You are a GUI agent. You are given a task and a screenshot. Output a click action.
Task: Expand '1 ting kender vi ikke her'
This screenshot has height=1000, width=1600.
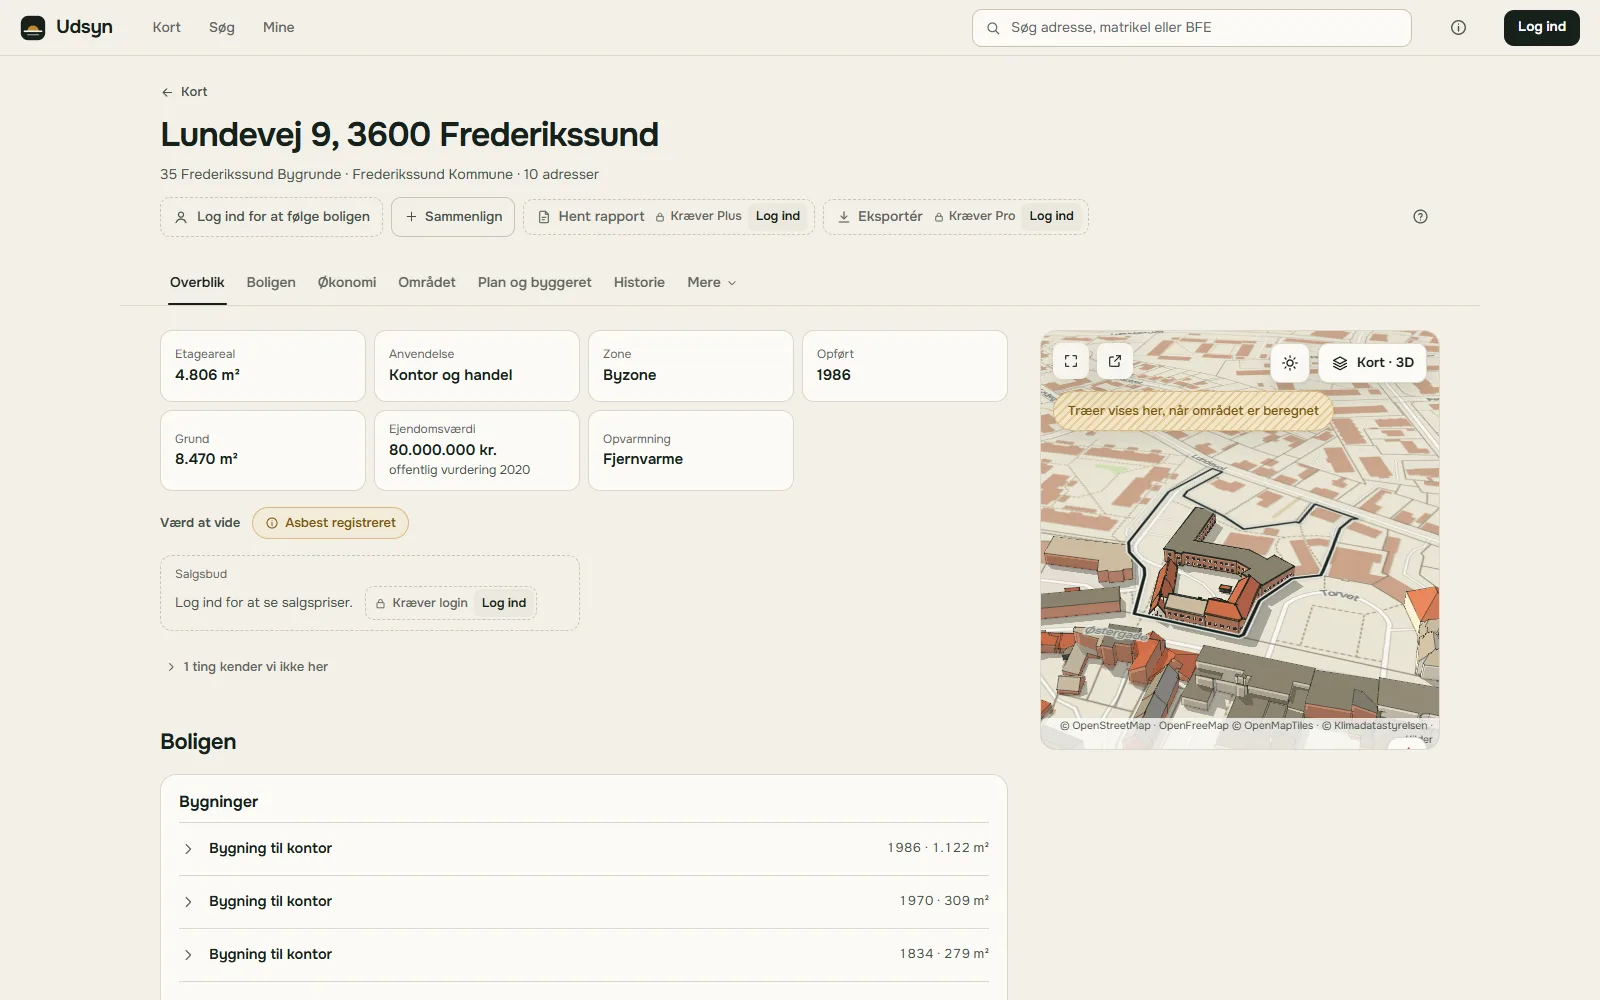247,667
